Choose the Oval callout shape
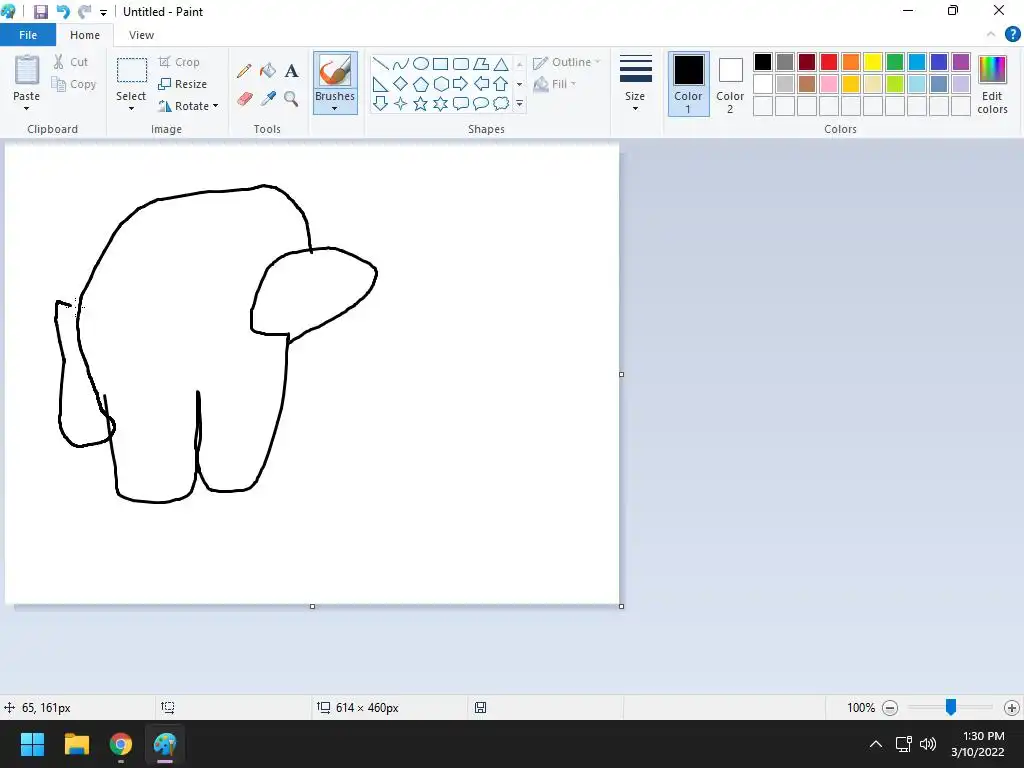The height and width of the screenshot is (768, 1024). tap(481, 103)
